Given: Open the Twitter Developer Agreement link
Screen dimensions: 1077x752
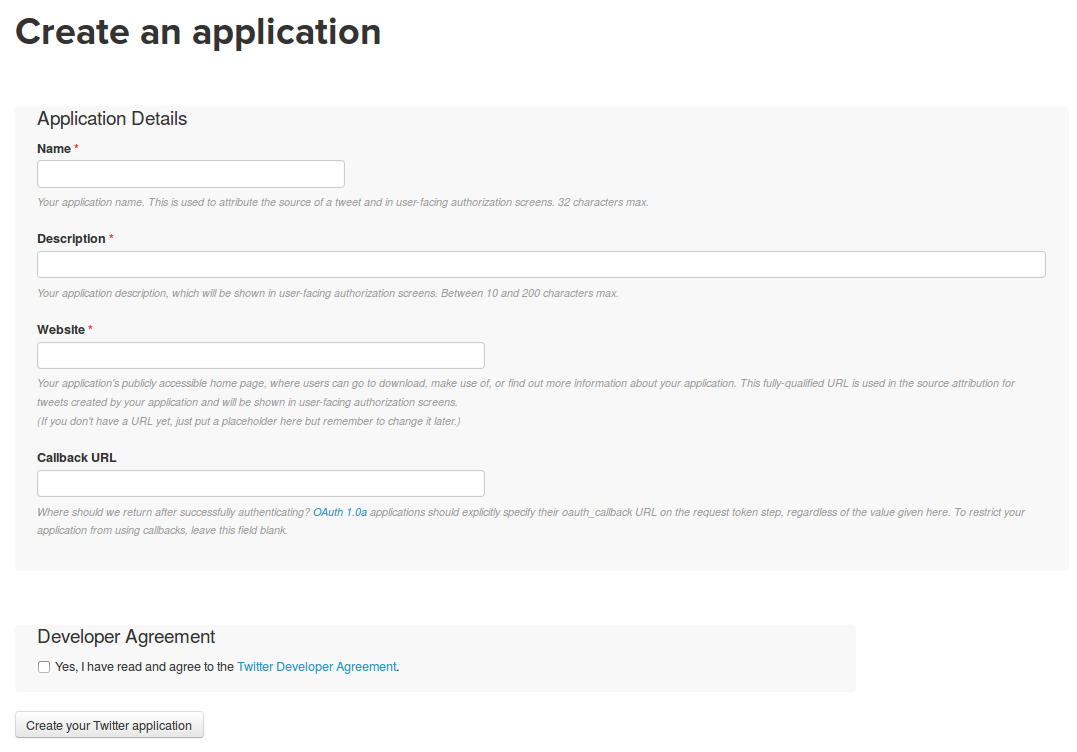Looking at the screenshot, I should click(316, 667).
